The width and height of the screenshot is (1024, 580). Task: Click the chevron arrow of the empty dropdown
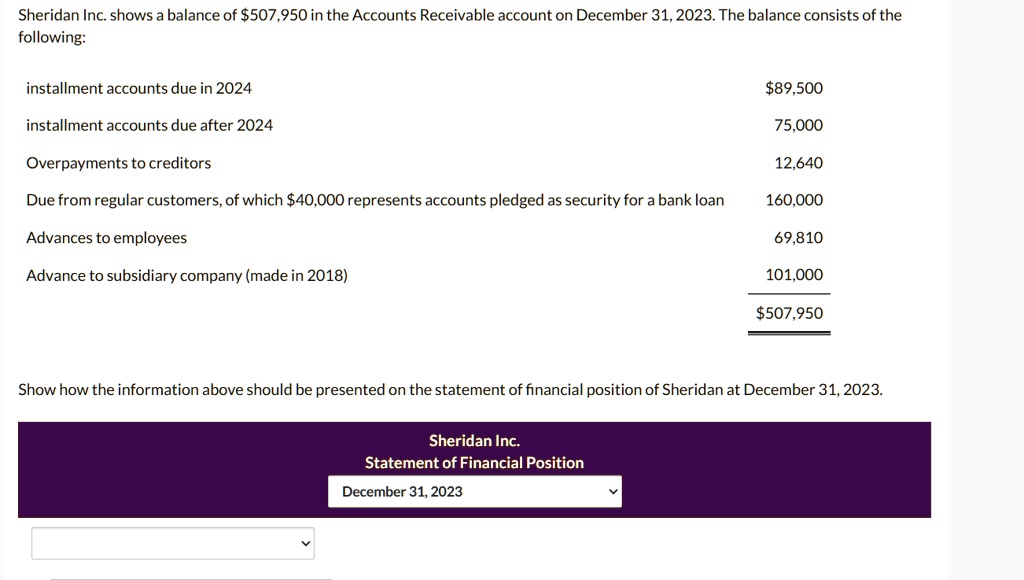click(x=305, y=543)
